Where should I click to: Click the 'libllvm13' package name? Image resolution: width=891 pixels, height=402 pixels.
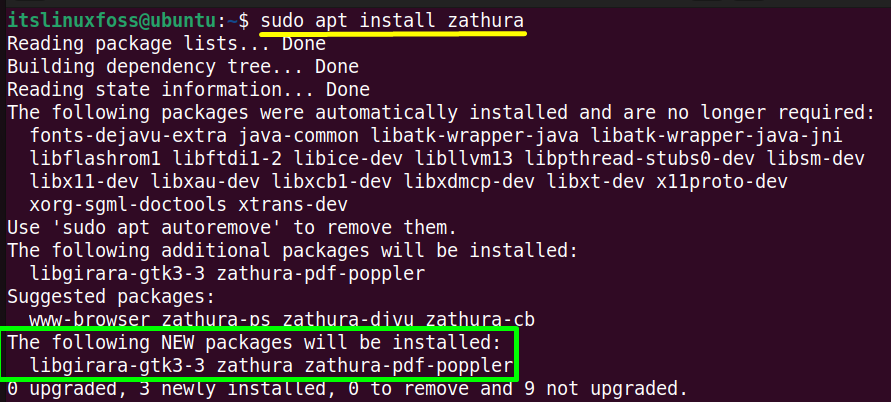[464, 159]
